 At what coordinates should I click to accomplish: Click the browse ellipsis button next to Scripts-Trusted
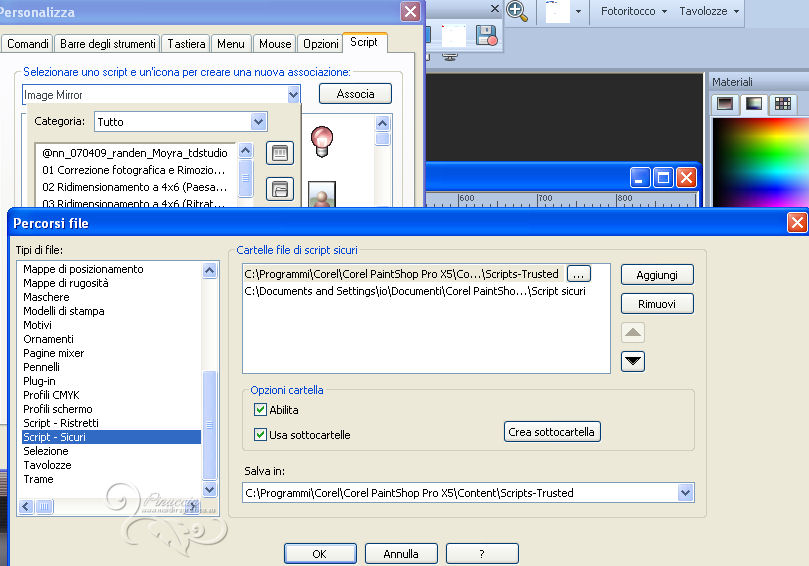[x=578, y=274]
